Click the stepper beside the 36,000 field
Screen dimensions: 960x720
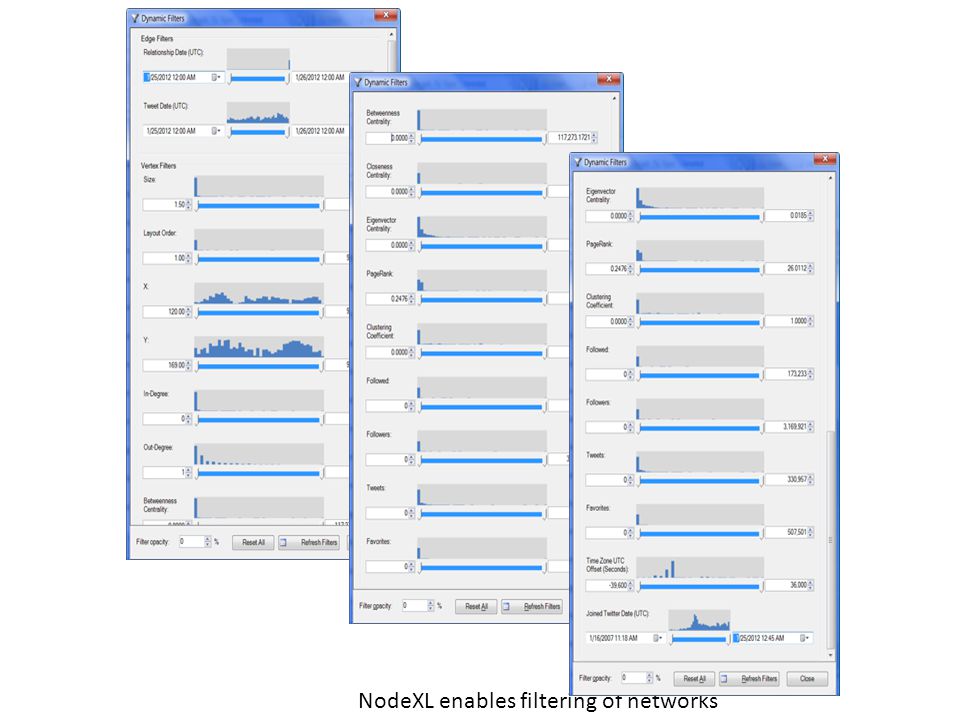811,585
